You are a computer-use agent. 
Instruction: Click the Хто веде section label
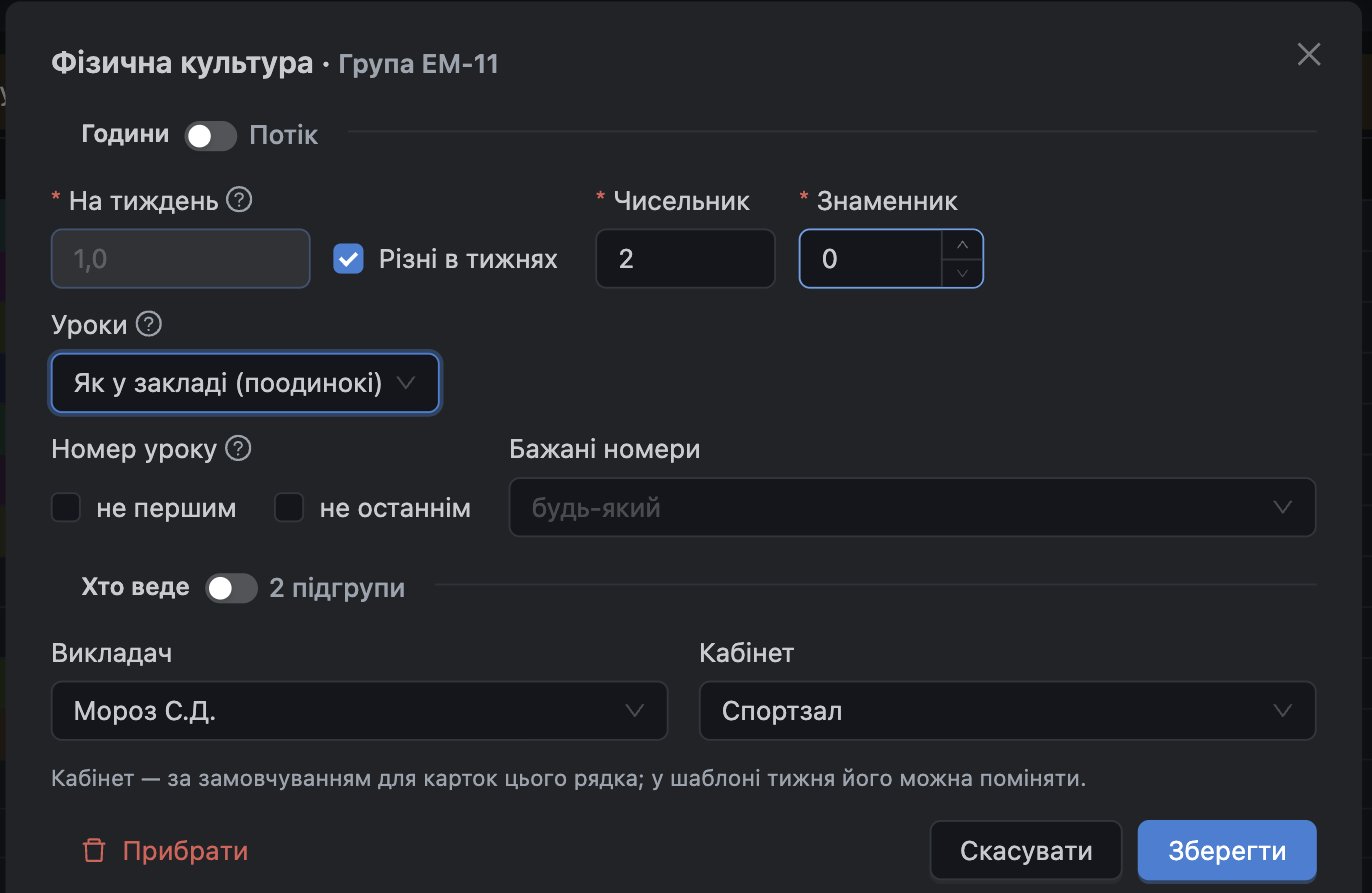(135, 587)
